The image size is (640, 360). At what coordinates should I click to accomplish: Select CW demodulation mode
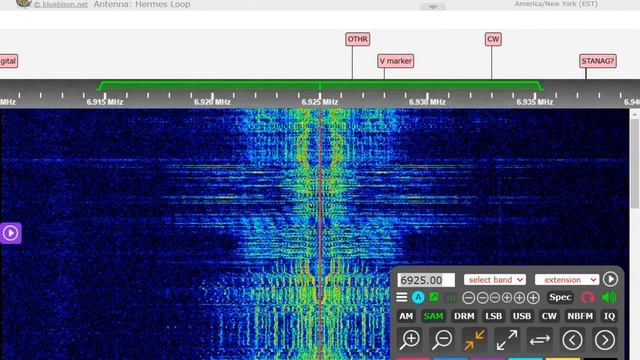549,316
